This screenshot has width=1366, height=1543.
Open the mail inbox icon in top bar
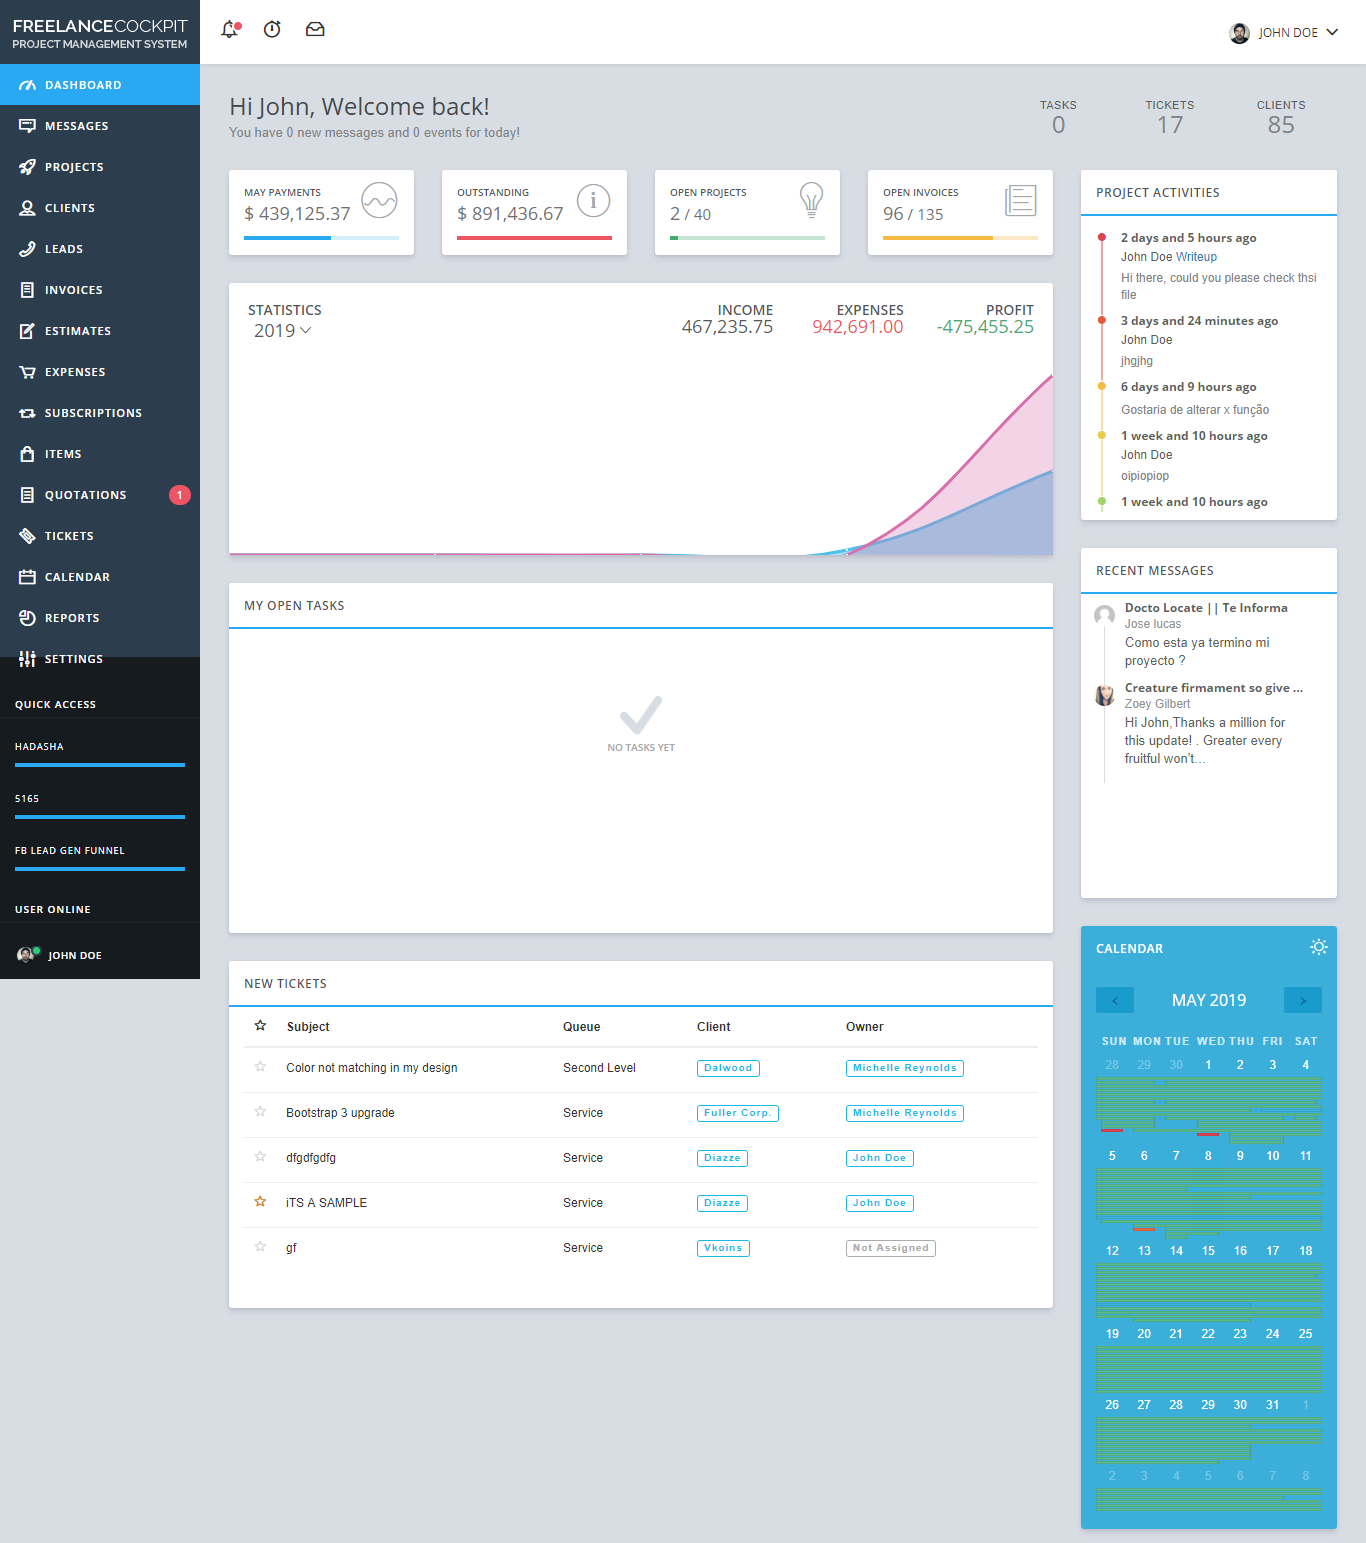315,30
